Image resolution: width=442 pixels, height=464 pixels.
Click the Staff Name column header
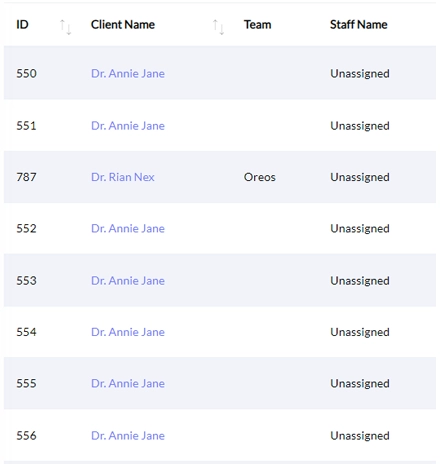[359, 25]
